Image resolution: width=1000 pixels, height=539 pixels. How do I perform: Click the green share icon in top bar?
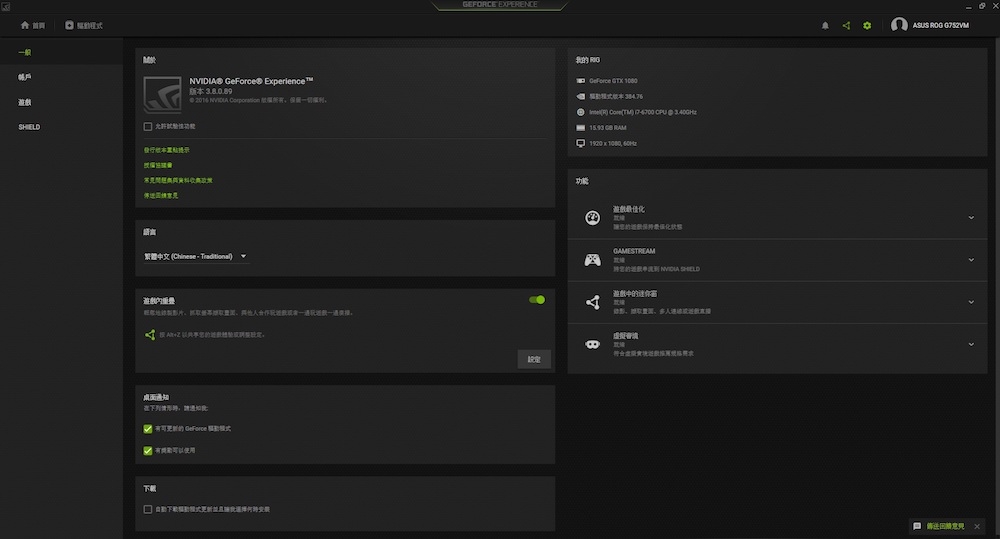pos(846,25)
